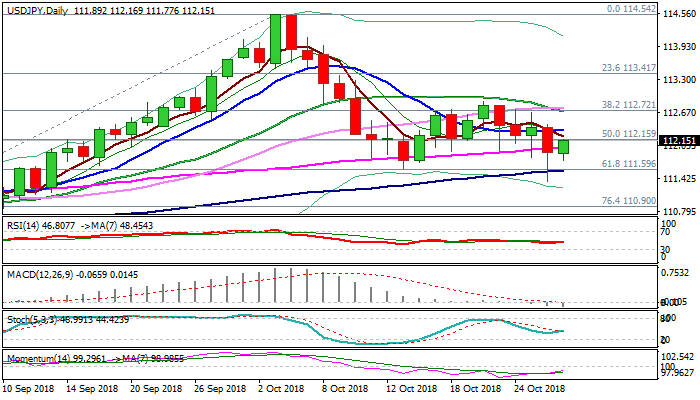Select the RSI(14) indicator label
Screen dimensions: 700x400
tap(24, 227)
